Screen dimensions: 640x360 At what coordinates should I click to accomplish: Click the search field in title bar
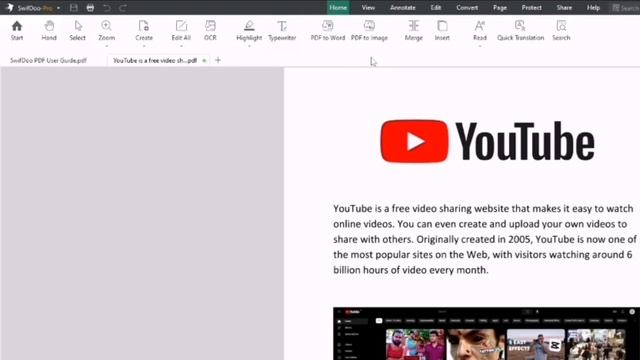coord(625,8)
